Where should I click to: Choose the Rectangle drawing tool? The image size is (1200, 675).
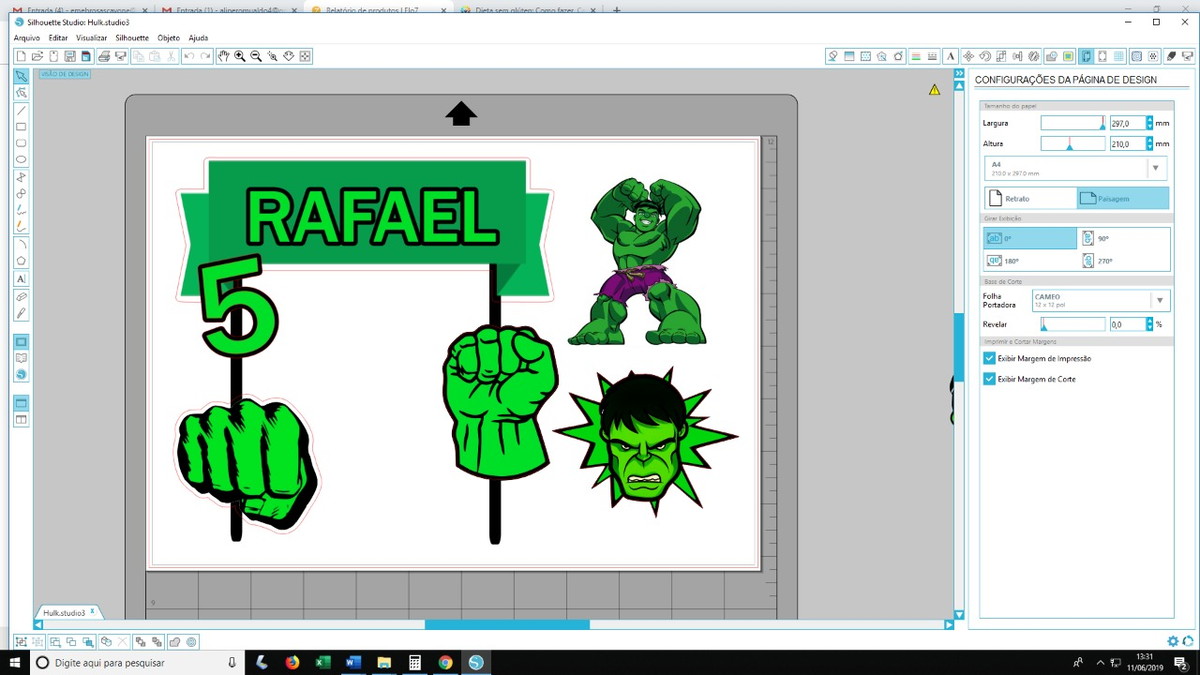tap(21, 127)
